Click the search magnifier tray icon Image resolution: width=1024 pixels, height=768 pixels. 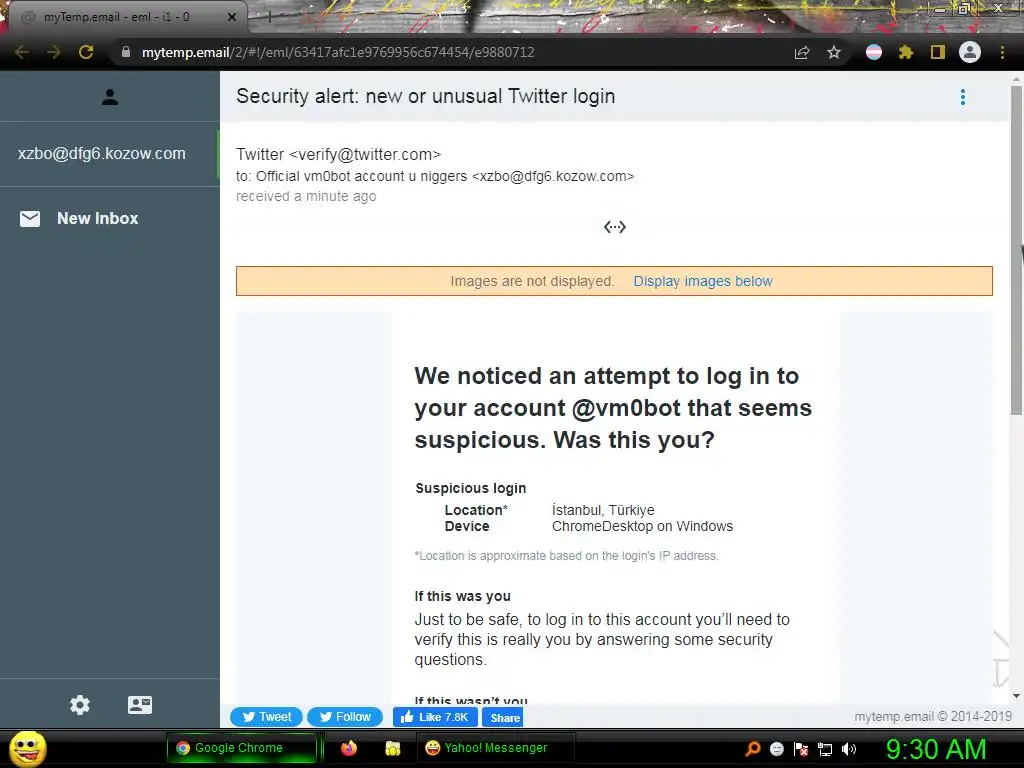coord(752,748)
